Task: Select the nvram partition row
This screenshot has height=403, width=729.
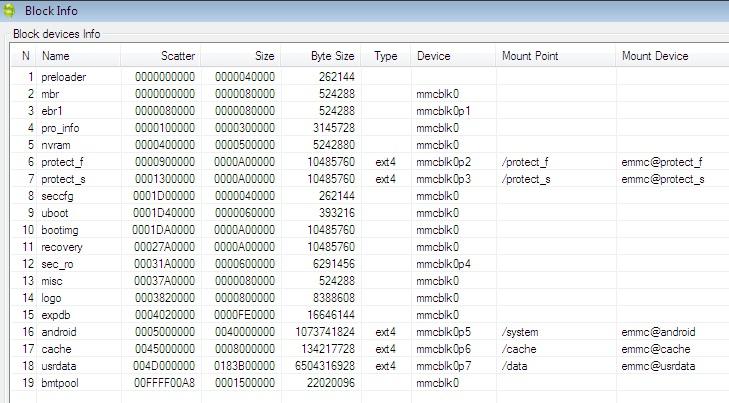Action: pyautogui.click(x=370, y=145)
